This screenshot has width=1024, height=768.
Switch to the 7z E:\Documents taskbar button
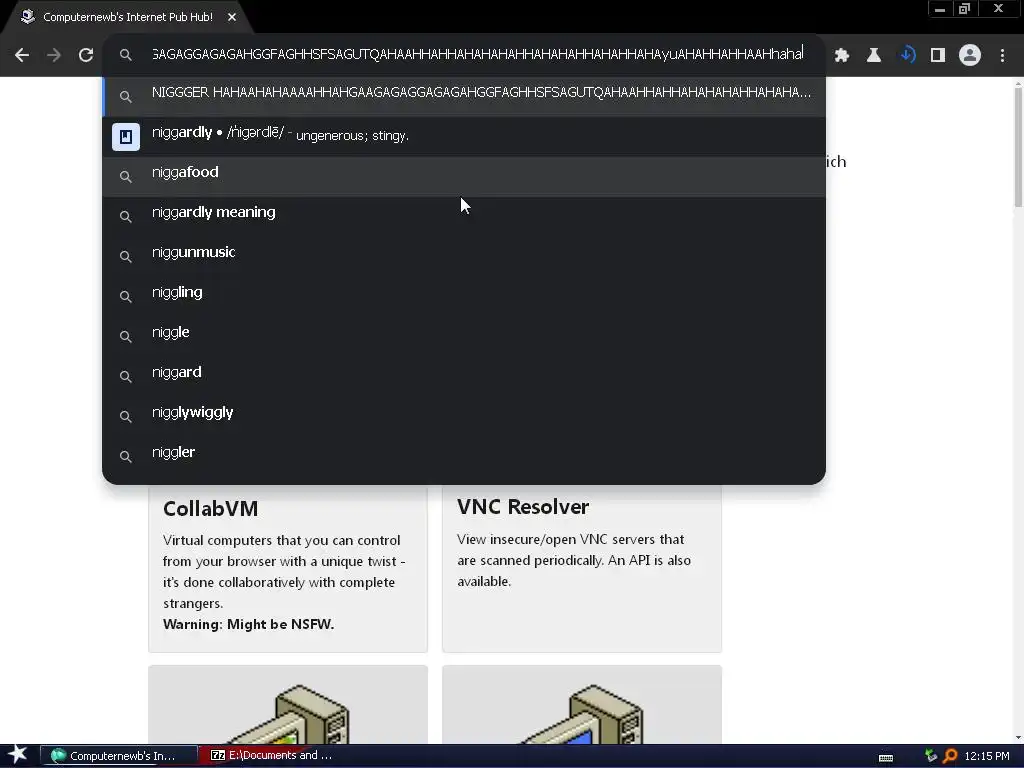point(271,755)
